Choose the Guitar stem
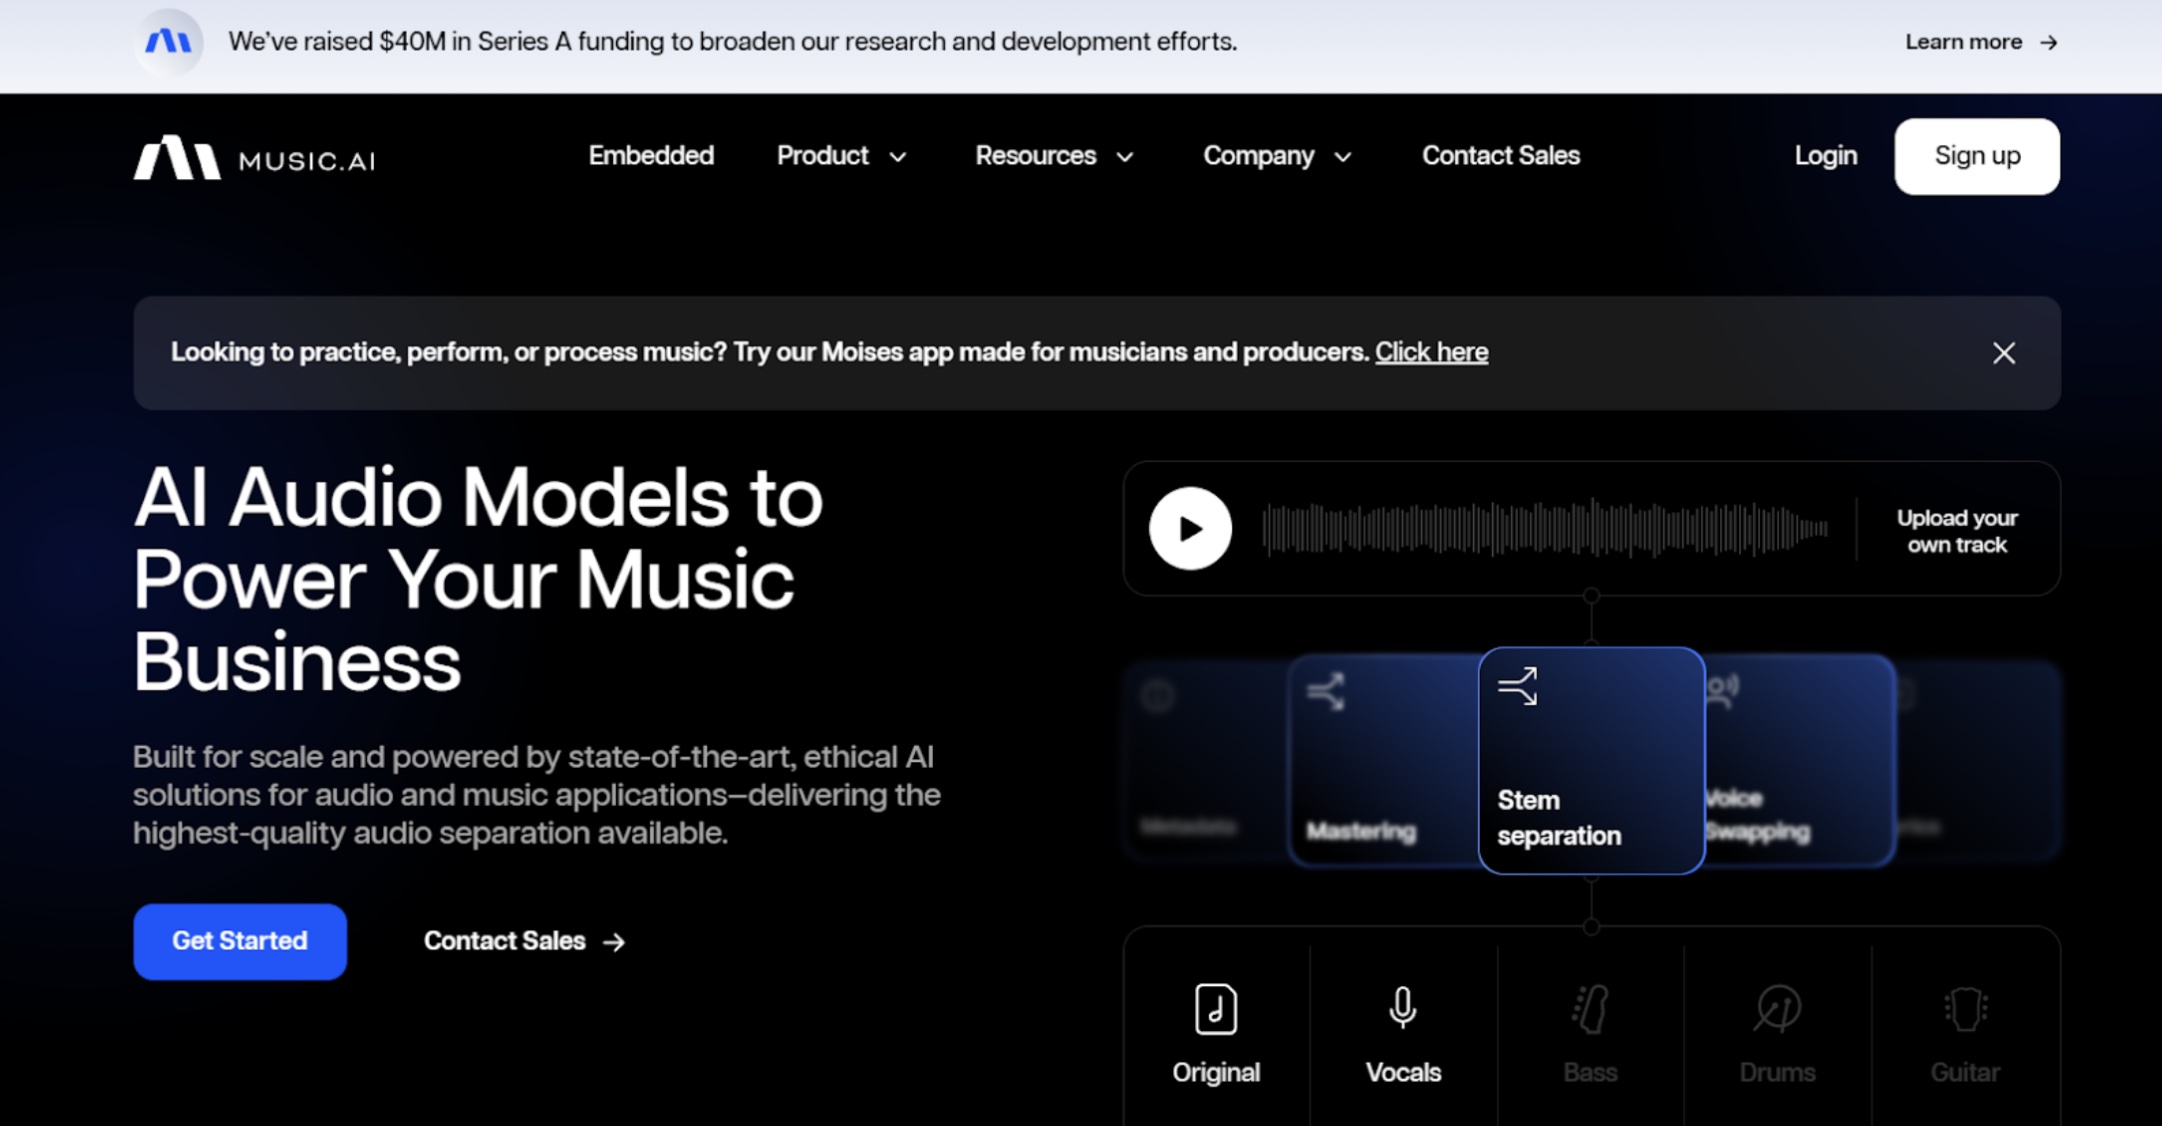Image resolution: width=2162 pixels, height=1126 pixels. [x=1965, y=1035]
